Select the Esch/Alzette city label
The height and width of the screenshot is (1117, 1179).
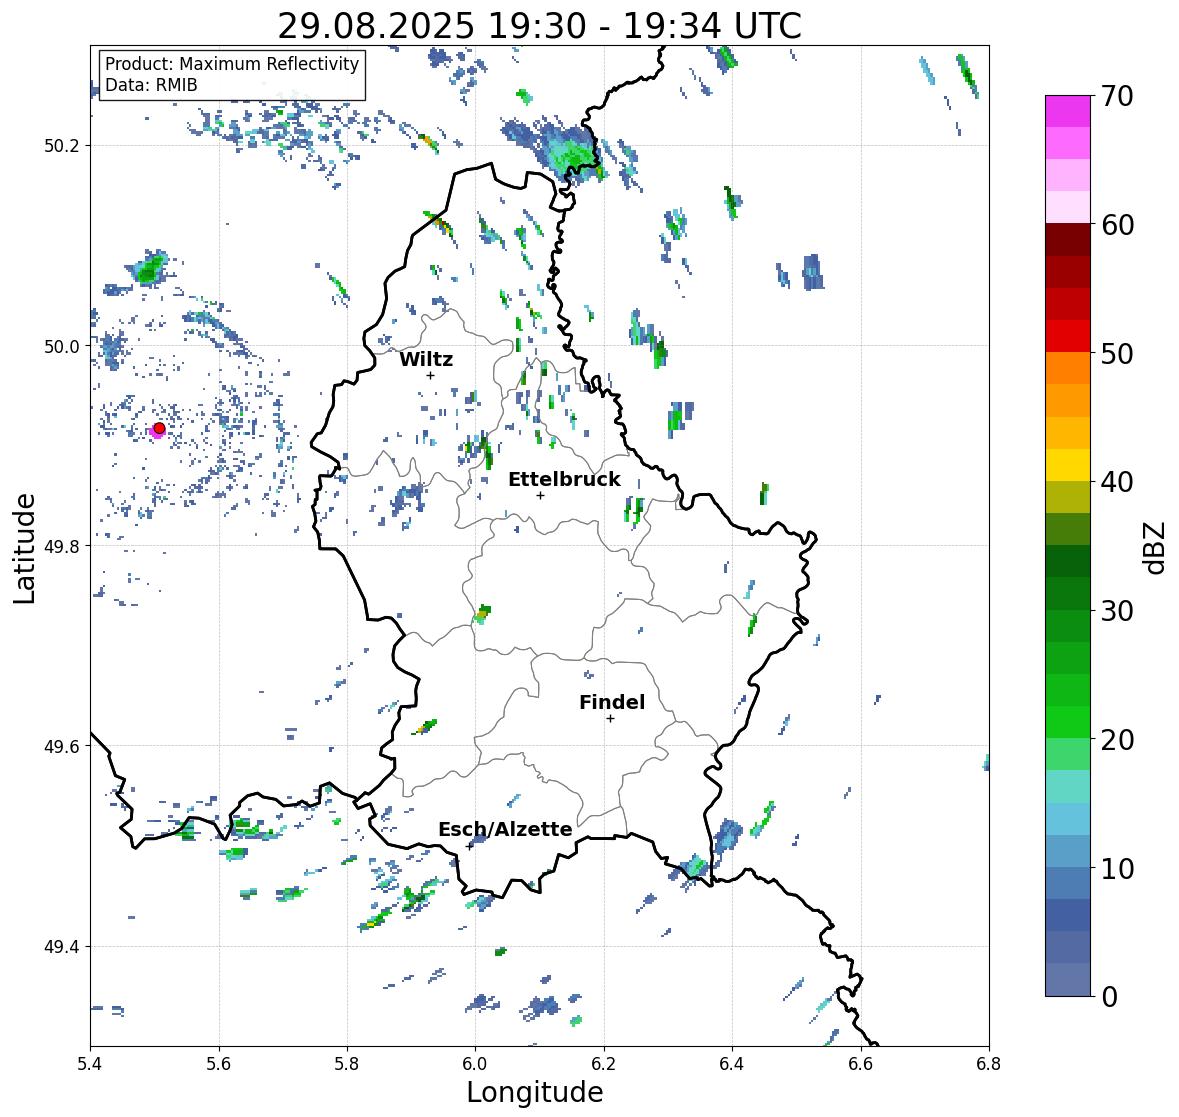pyautogui.click(x=505, y=829)
